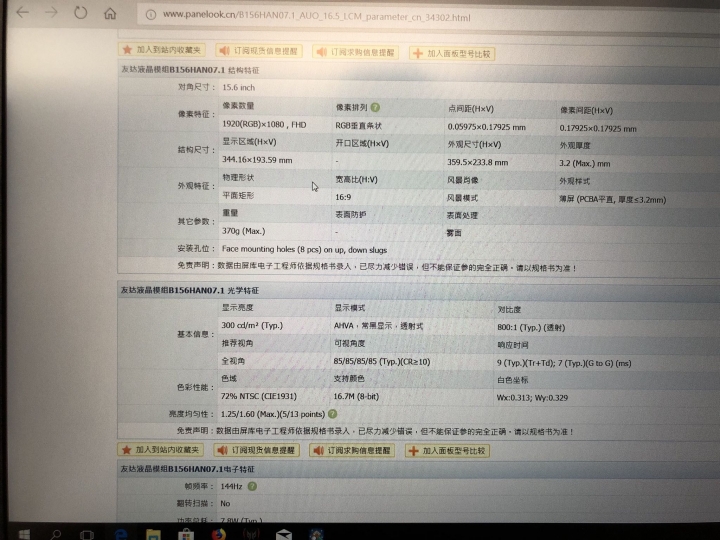Viewport: 720px width, 540px height.
Task: Click the 薄屏 (PCBA平直, 厚度≤3.2mm) value
Action: click(613, 200)
